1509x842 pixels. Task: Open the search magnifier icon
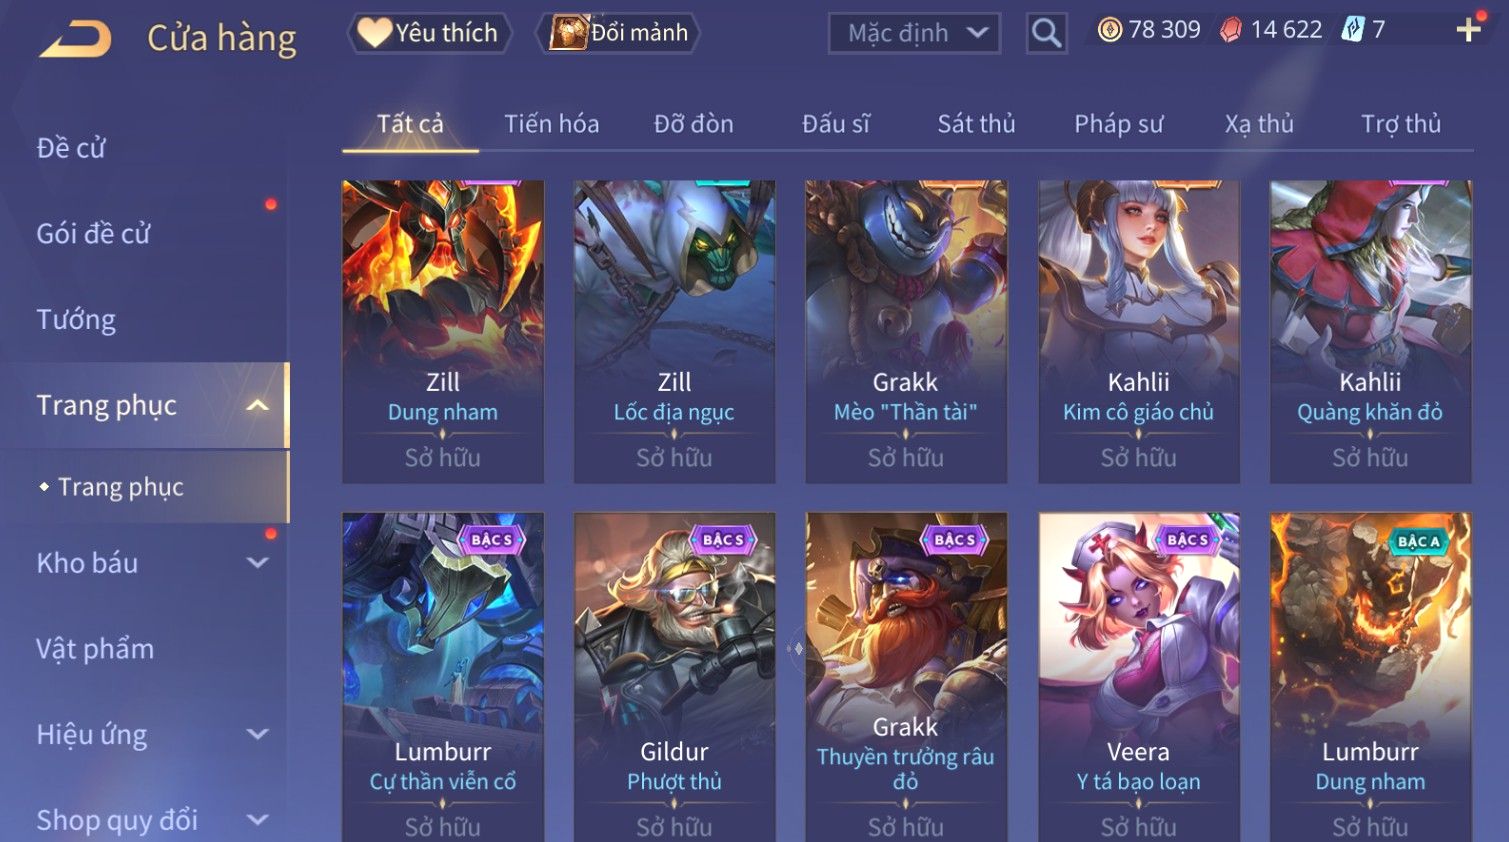1046,33
